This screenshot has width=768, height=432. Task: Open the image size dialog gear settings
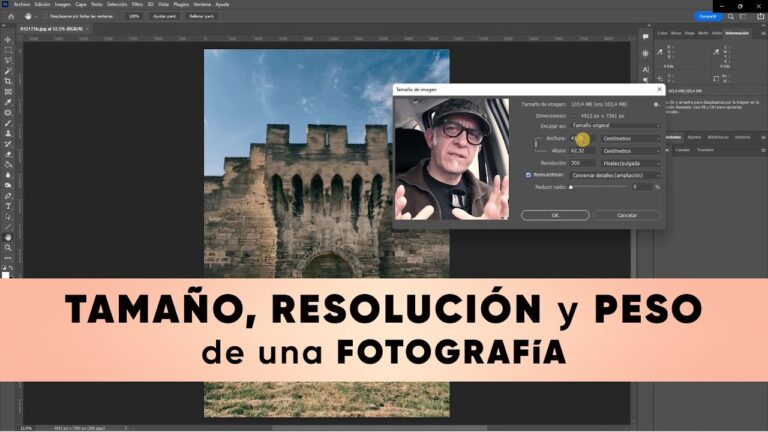pos(655,103)
